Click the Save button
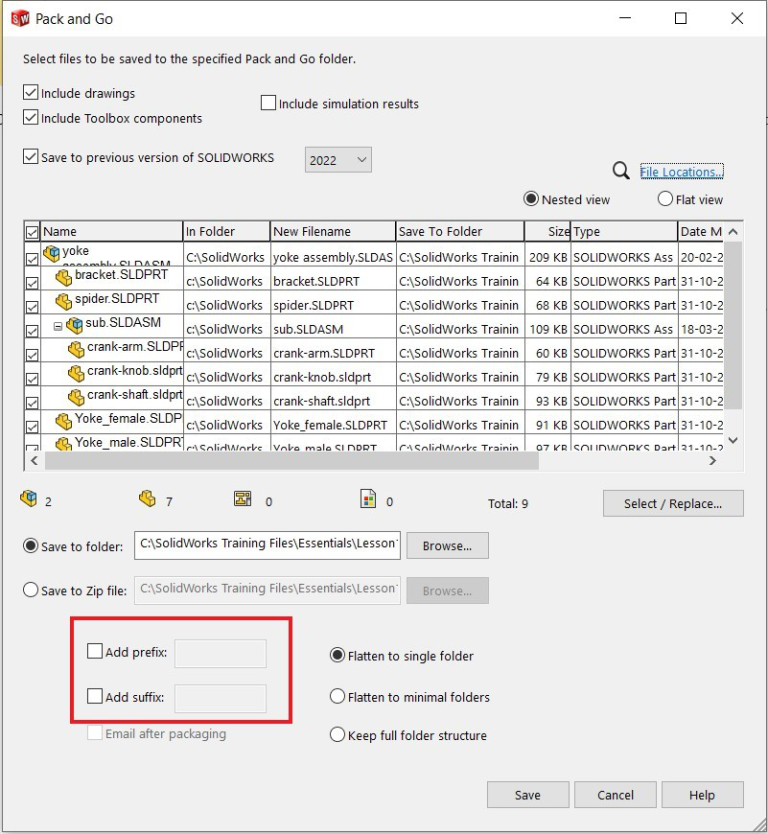Viewport: 768px width, 834px height. click(x=528, y=795)
